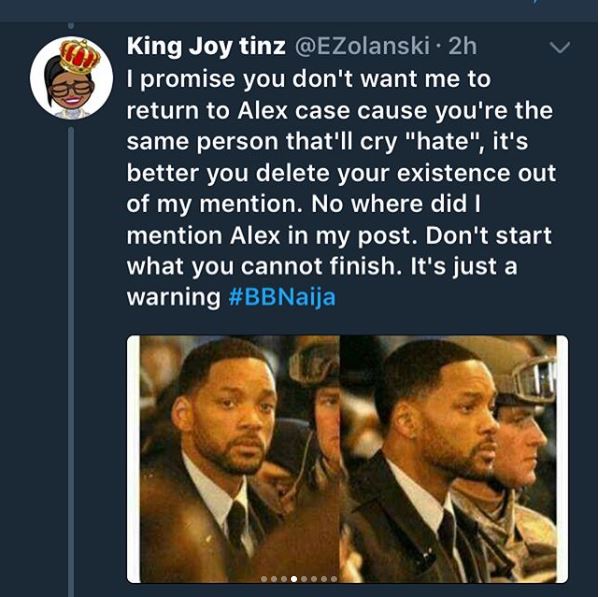Click the thread line below the avatar
The height and width of the screenshot is (597, 600).
point(71,350)
